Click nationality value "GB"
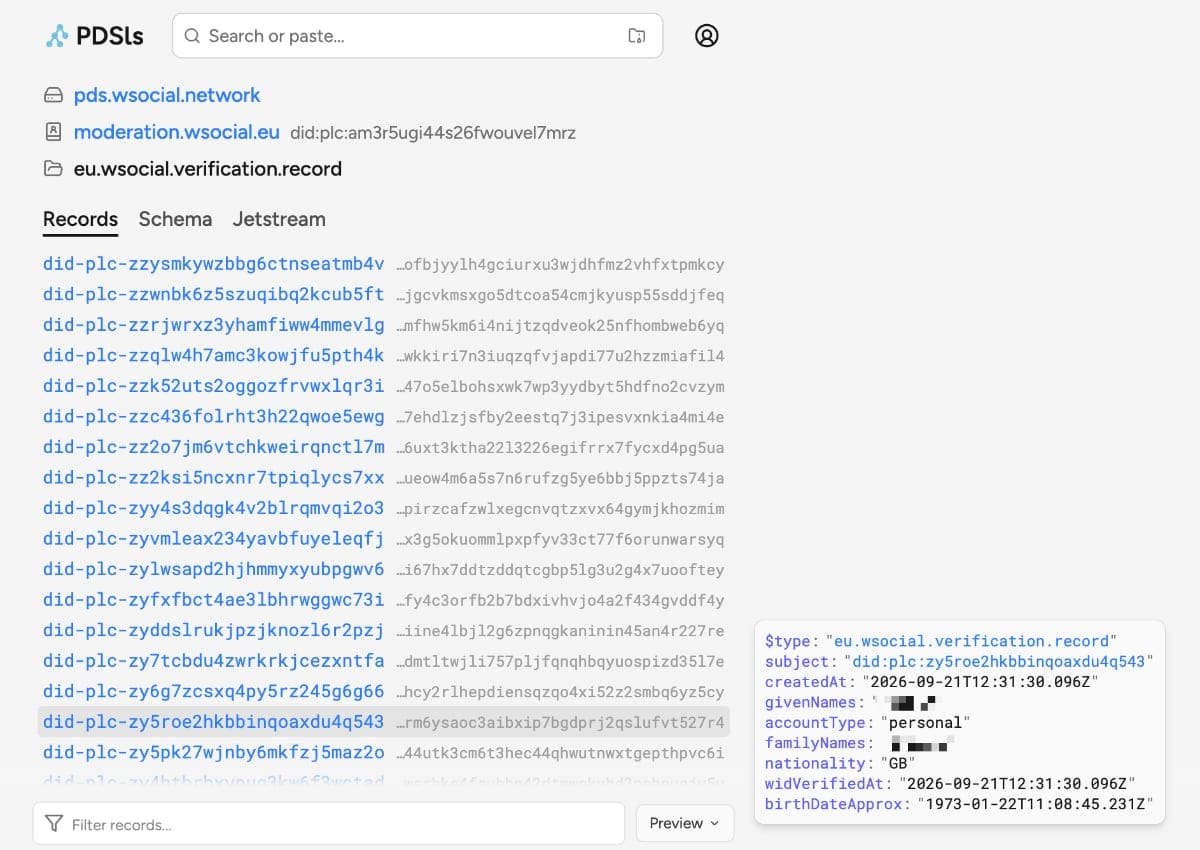Screen dimensions: 1200x850 897,763
